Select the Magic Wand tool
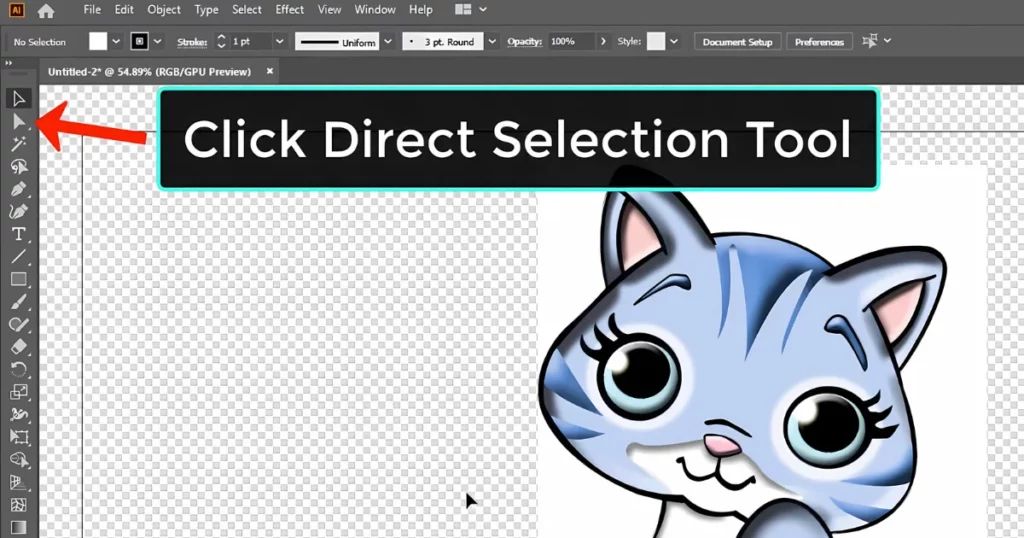Screen dimensions: 1024x538 click(x=18, y=144)
